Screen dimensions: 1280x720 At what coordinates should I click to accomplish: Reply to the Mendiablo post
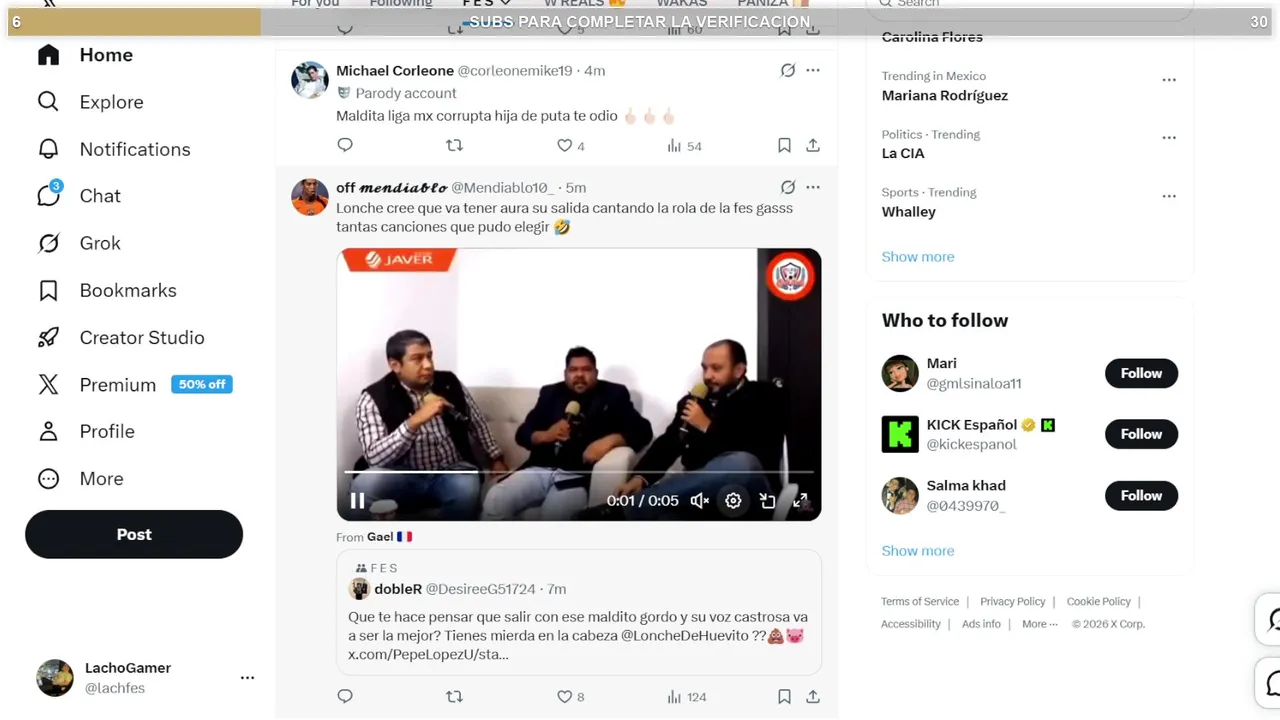345,696
